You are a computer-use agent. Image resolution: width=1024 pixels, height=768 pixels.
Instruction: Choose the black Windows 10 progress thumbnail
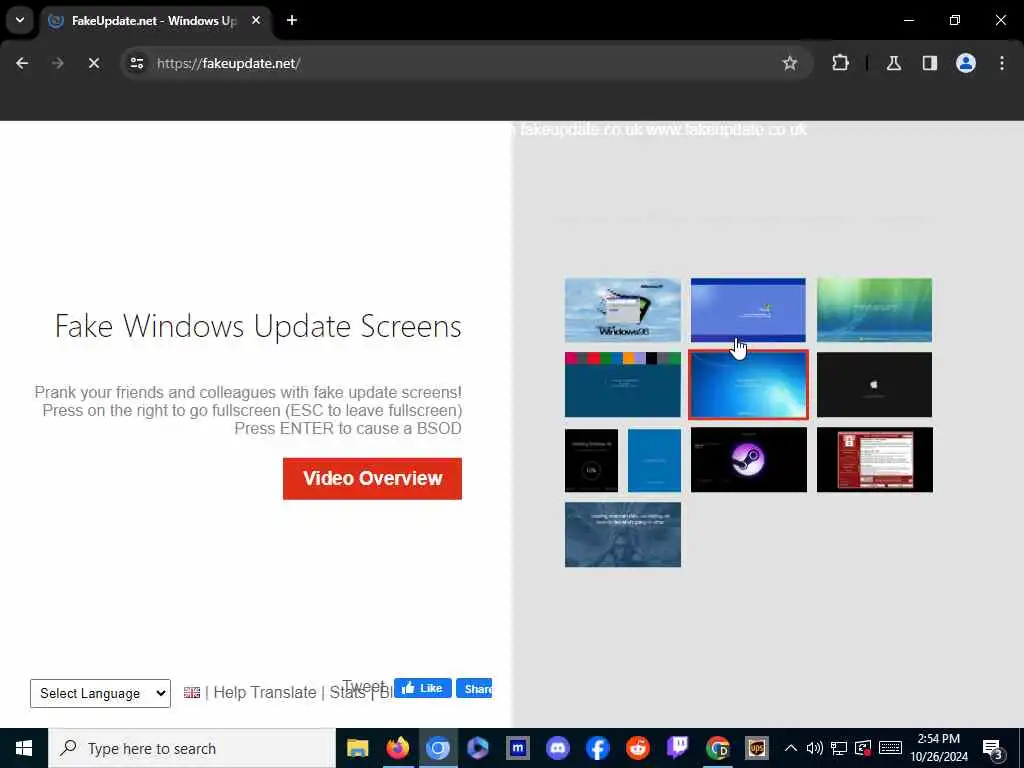591,460
